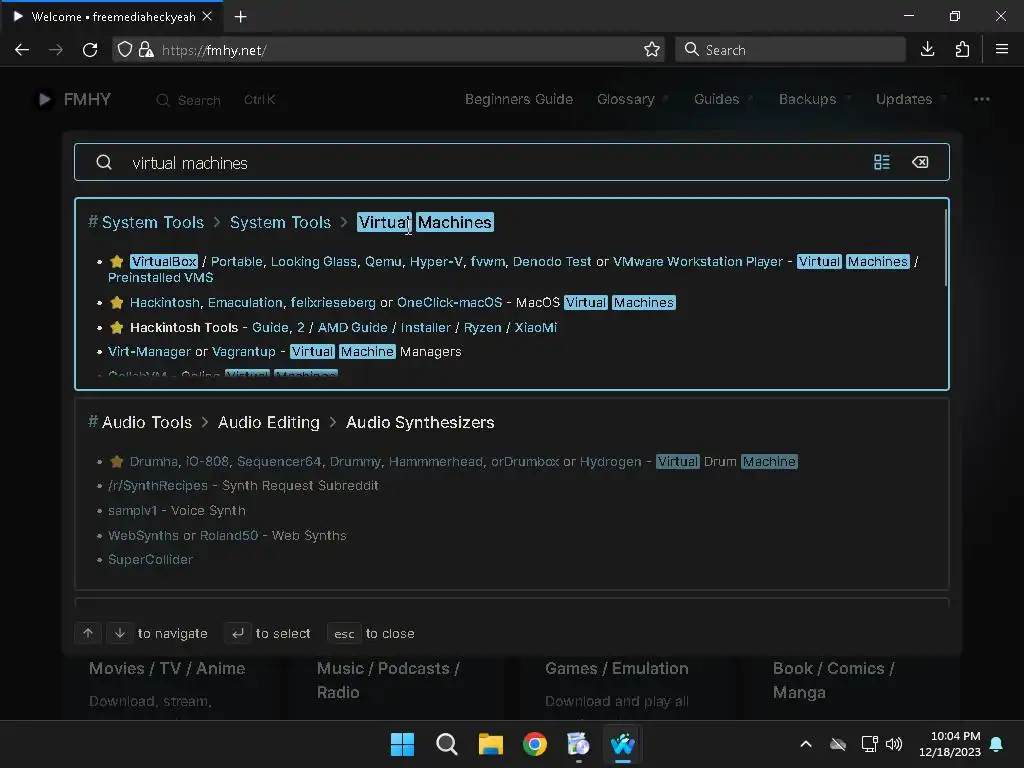Click the esc key to close hint
Viewport: 1024px width, 768px height.
coord(344,633)
